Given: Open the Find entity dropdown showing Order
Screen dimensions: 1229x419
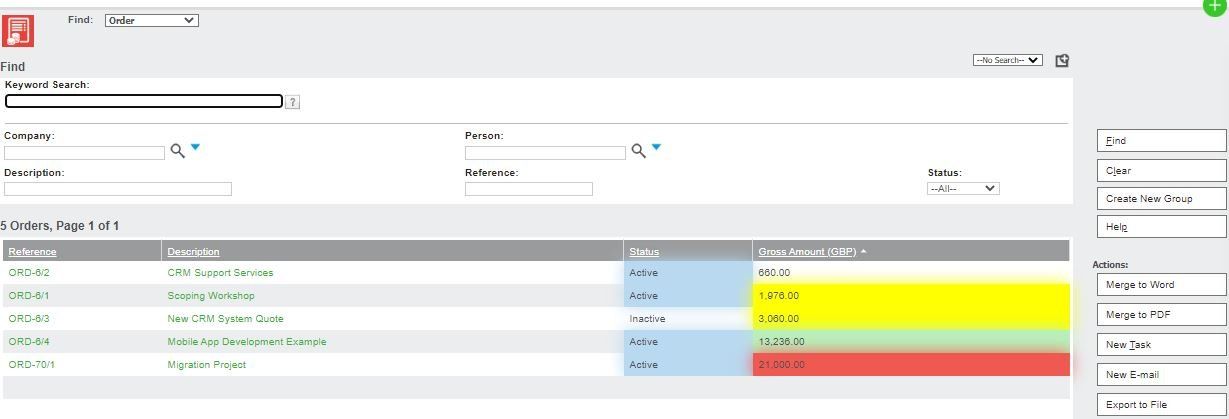Looking at the screenshot, I should (x=151, y=20).
